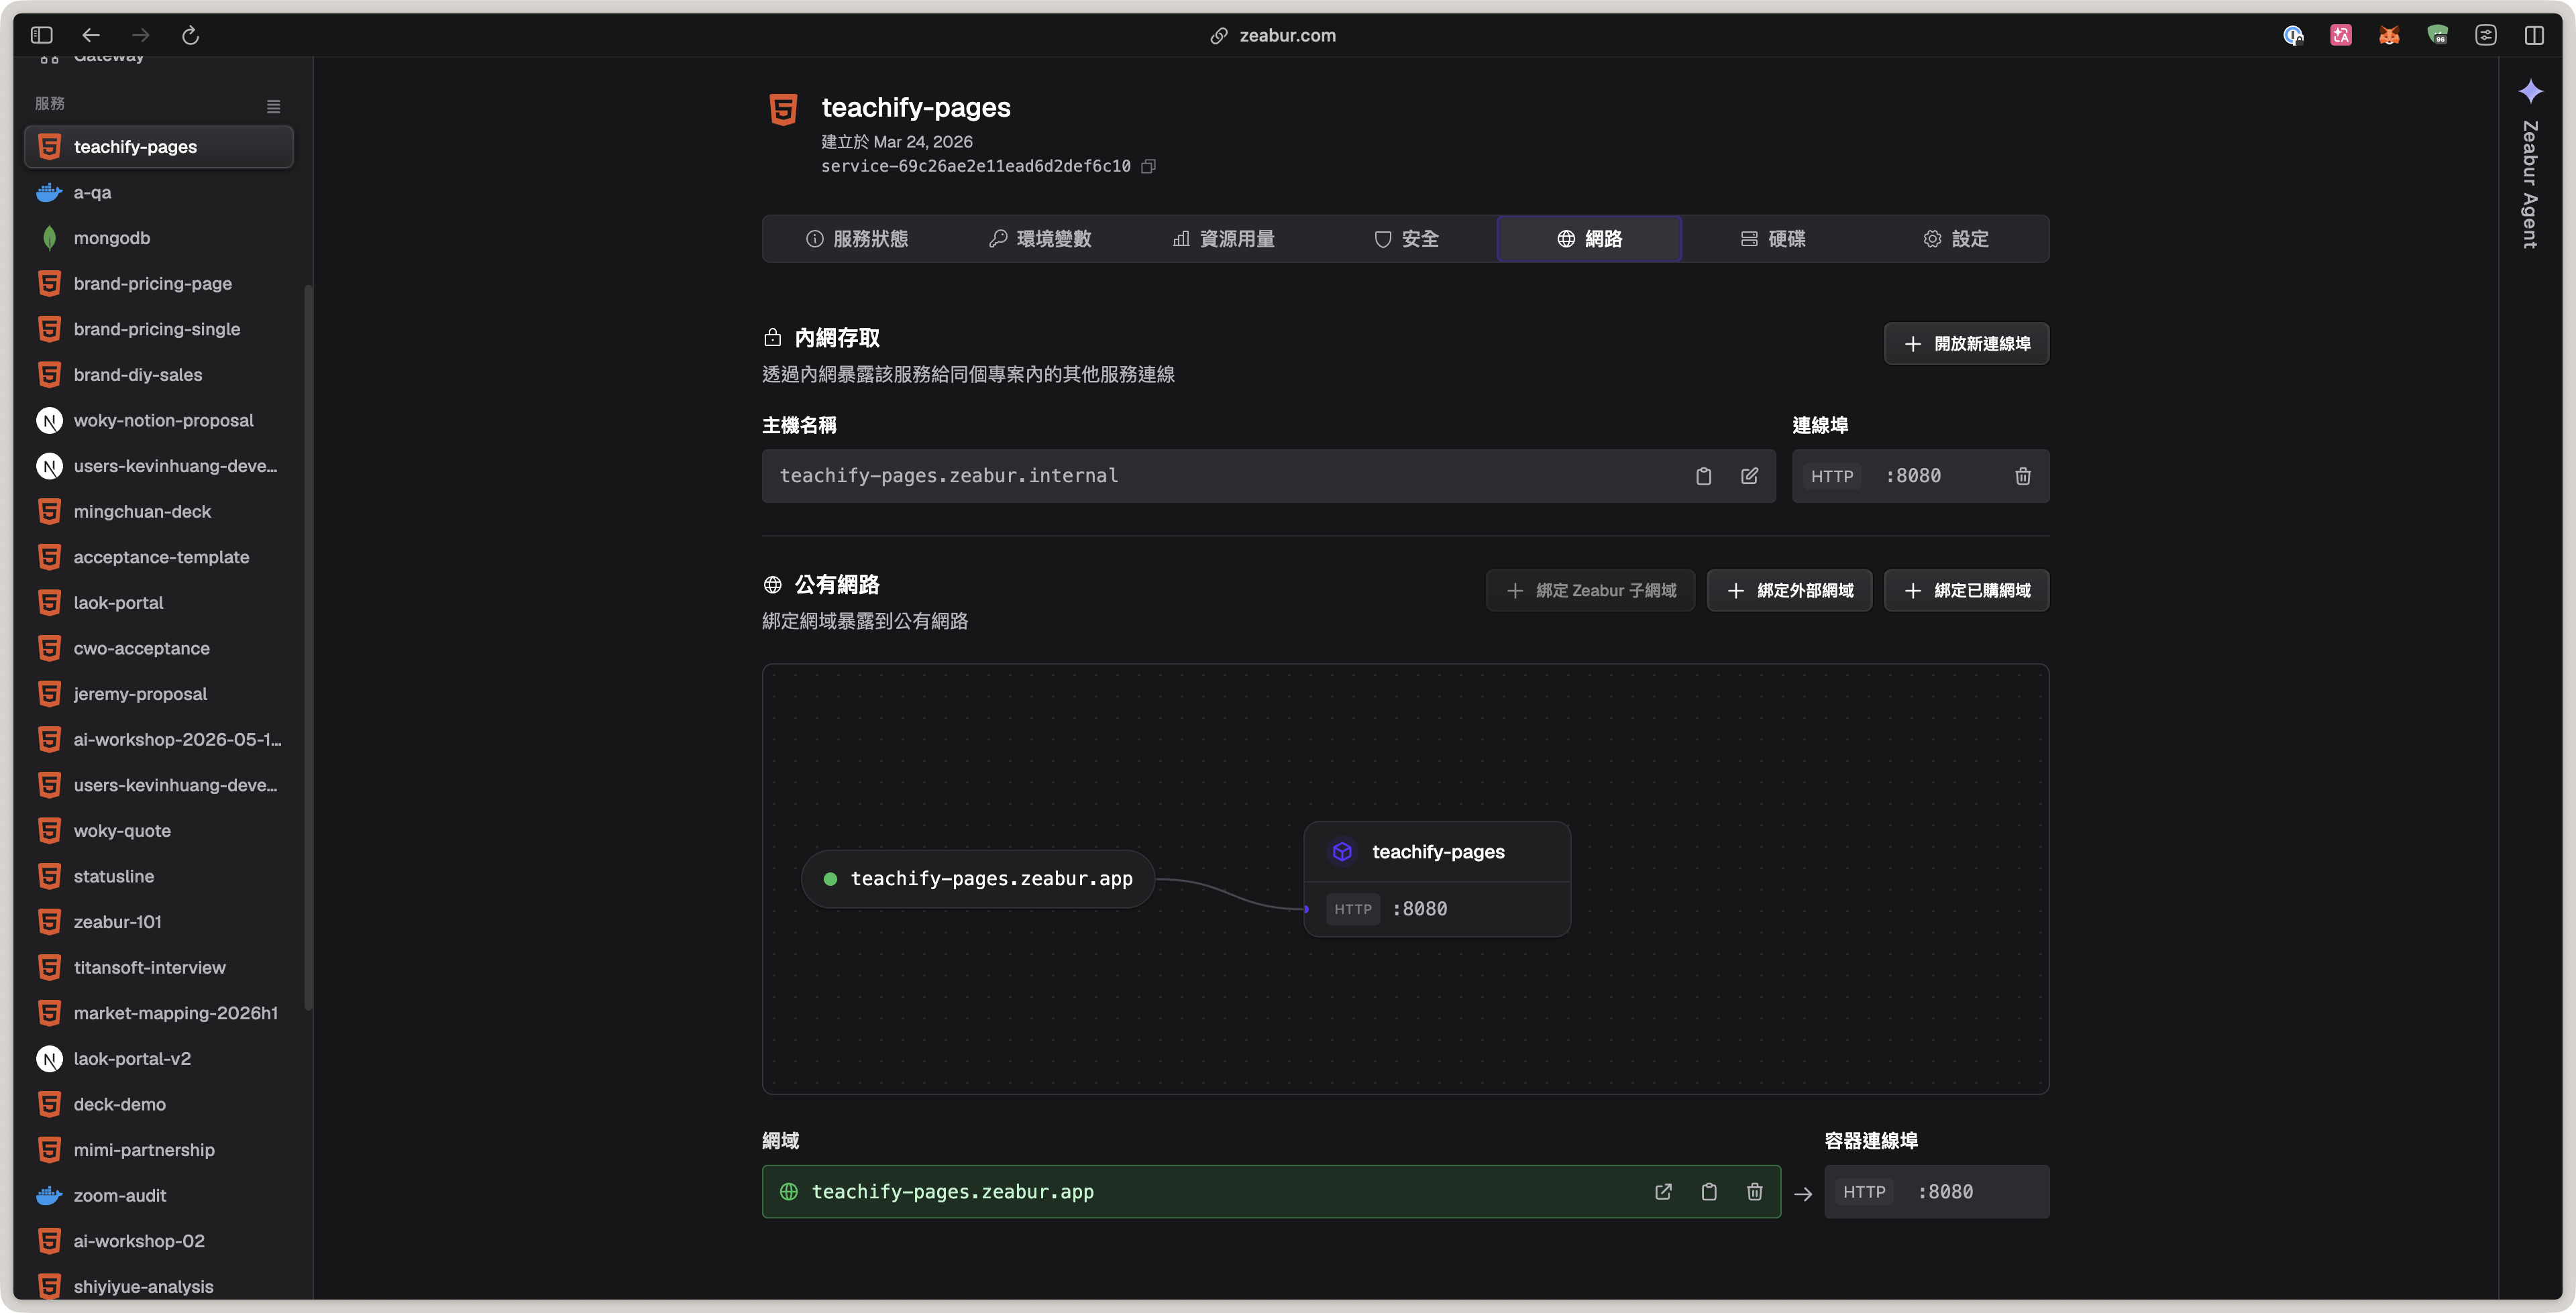
Task: Open the woky-notion-proposal service
Action: [x=159, y=420]
